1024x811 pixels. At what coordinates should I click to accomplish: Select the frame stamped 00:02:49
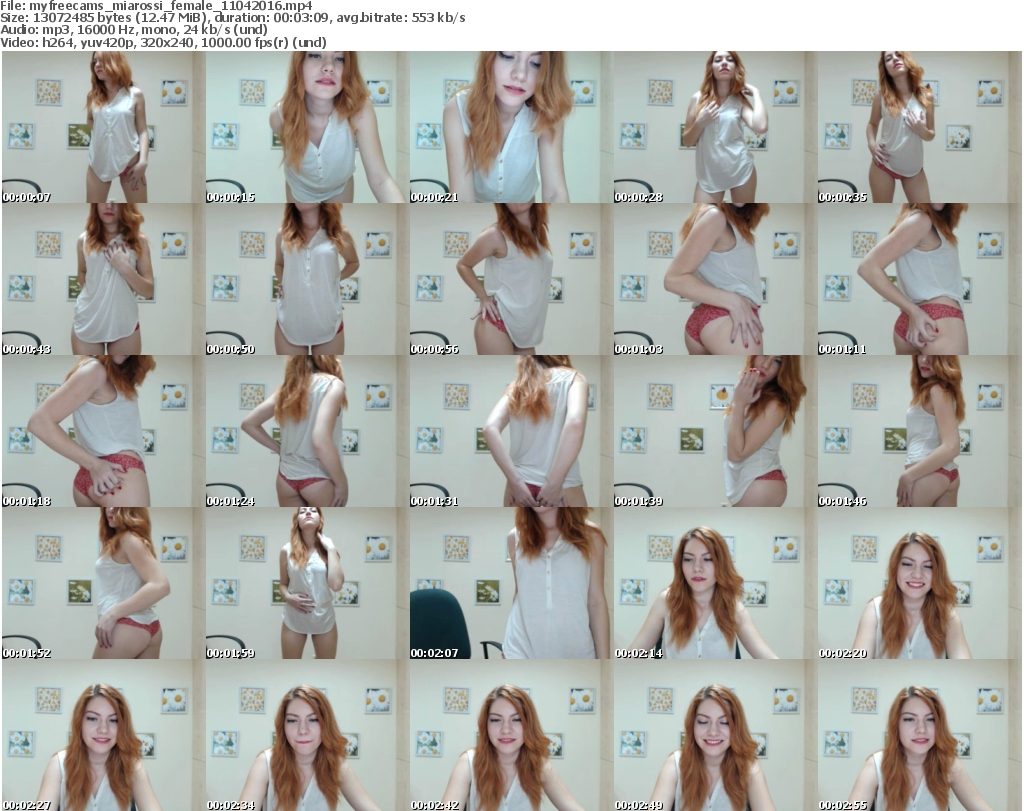point(715,735)
